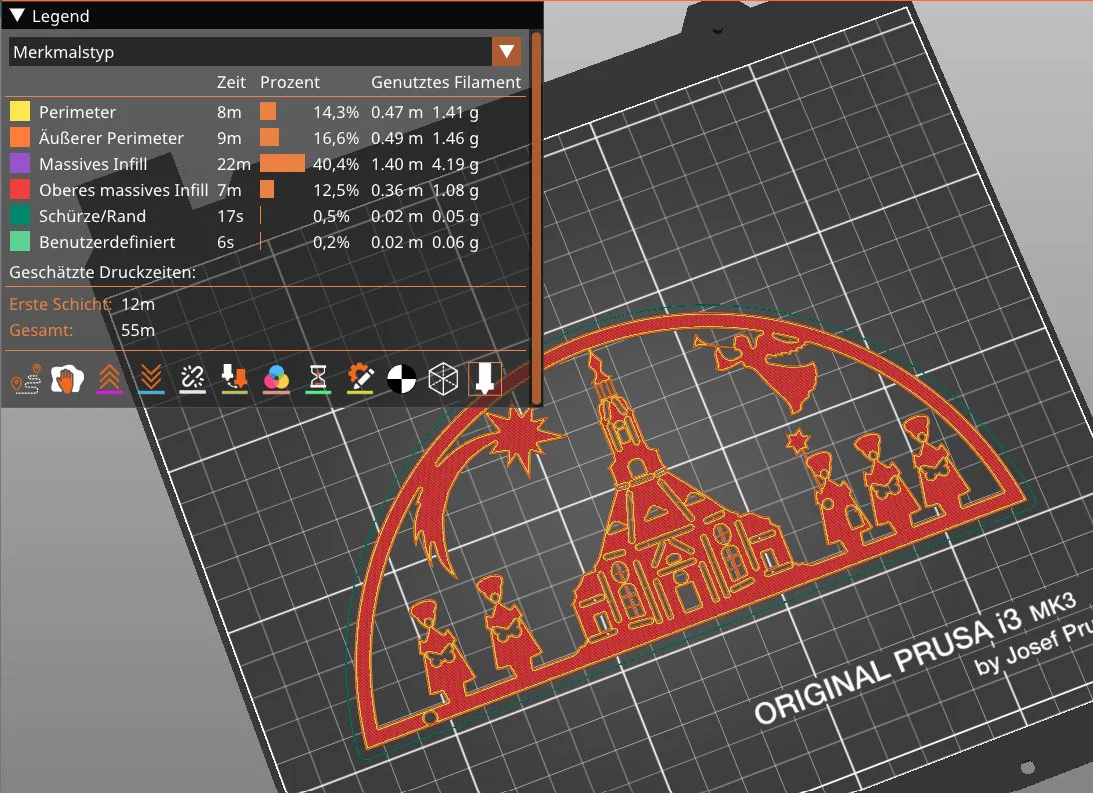Image resolution: width=1093 pixels, height=793 pixels.
Task: Toggle Oberes massives Infill row label
Action: point(123,190)
